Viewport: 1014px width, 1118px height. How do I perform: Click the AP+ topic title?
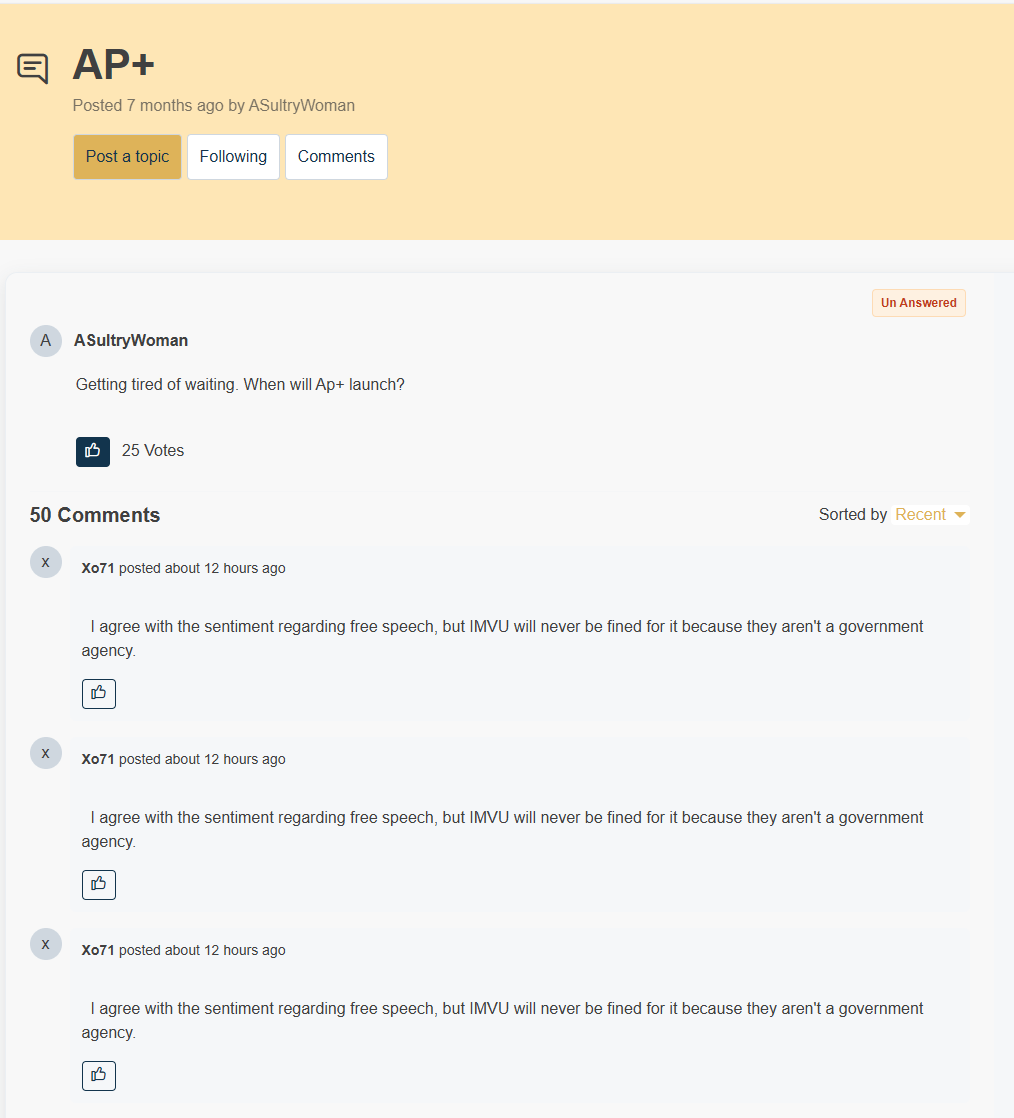113,64
